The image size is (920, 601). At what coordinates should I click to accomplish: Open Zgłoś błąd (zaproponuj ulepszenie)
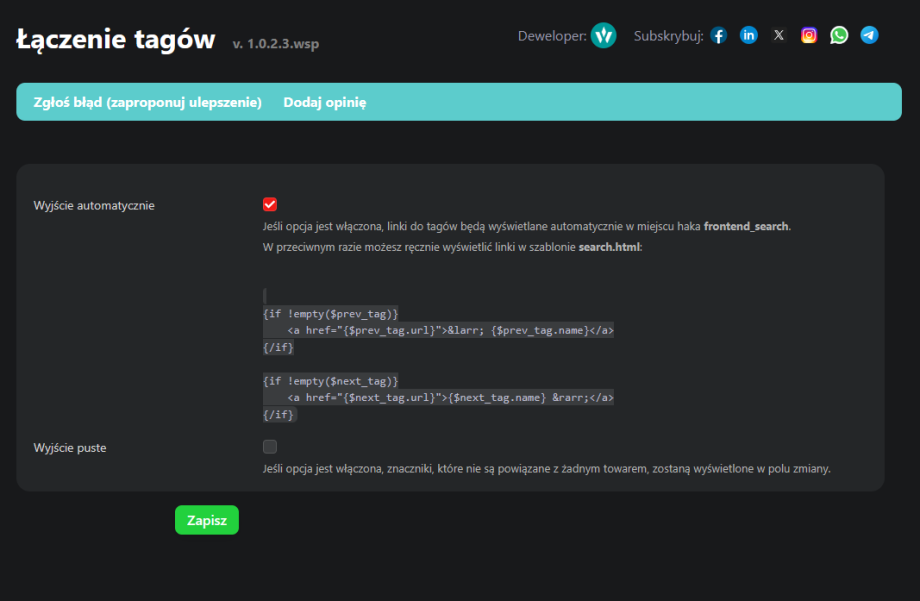point(139,102)
